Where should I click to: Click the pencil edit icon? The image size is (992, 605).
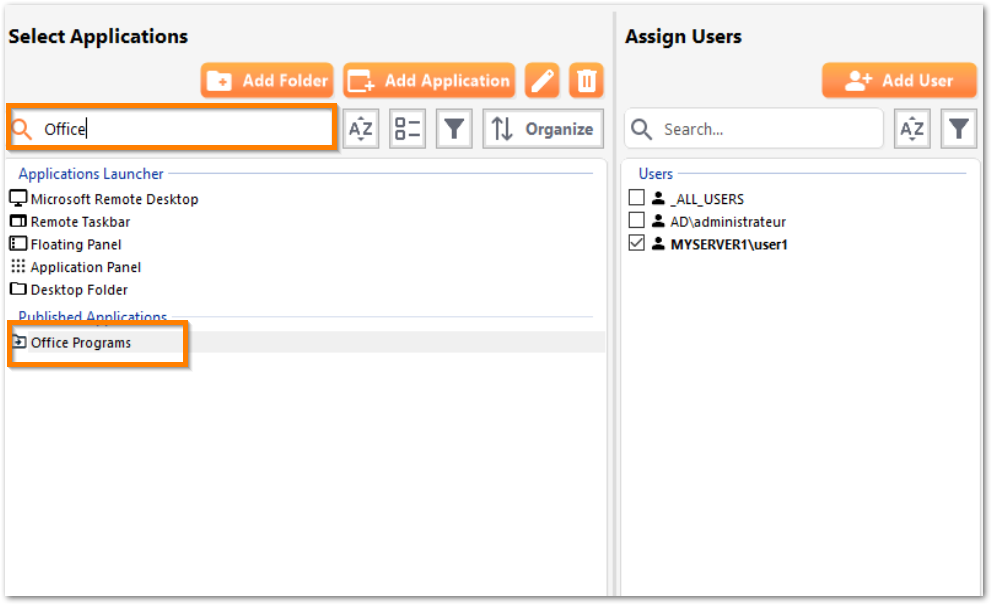[x=541, y=80]
